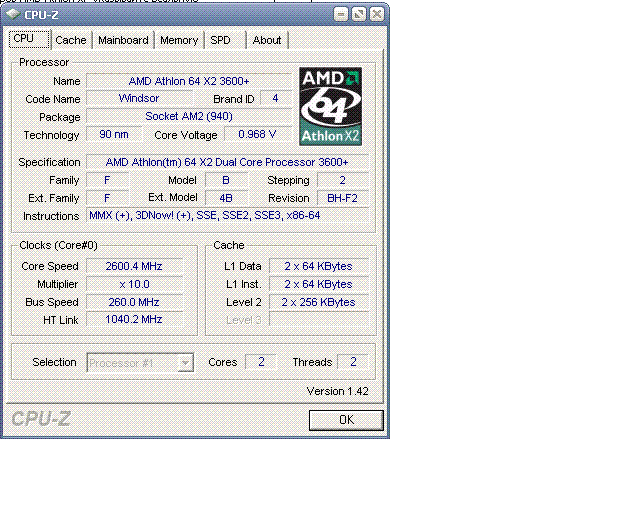
Task: Click the Specification field with Dual Core Processor
Action: coord(227,162)
